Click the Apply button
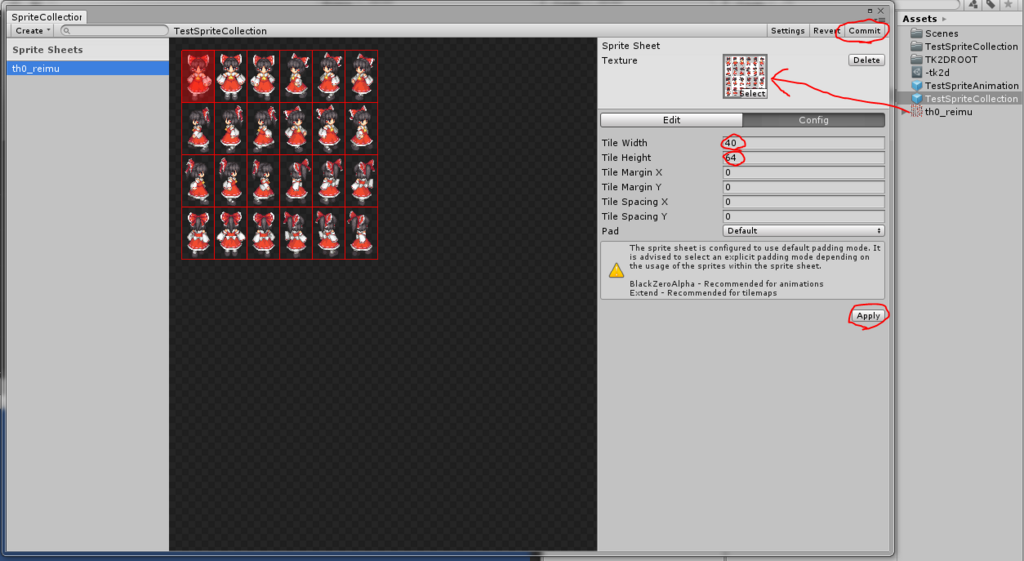The width and height of the screenshot is (1024, 561). [868, 315]
